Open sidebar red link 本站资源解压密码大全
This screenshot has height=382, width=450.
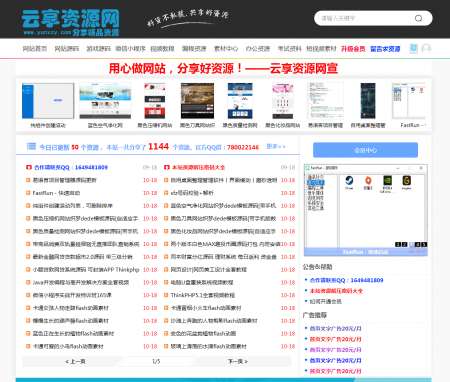(336, 291)
